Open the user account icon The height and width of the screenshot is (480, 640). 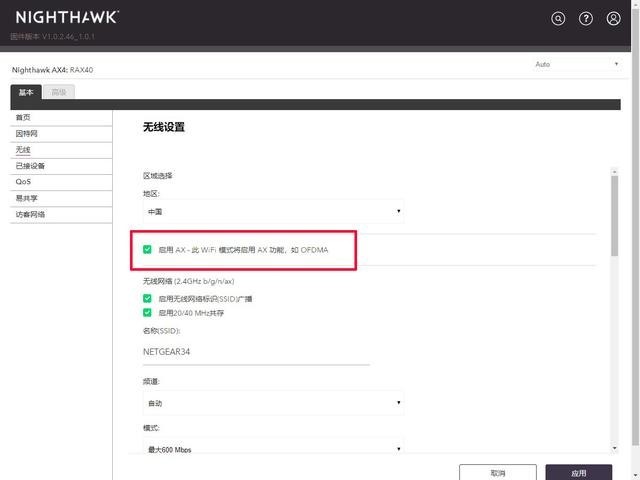coord(613,18)
